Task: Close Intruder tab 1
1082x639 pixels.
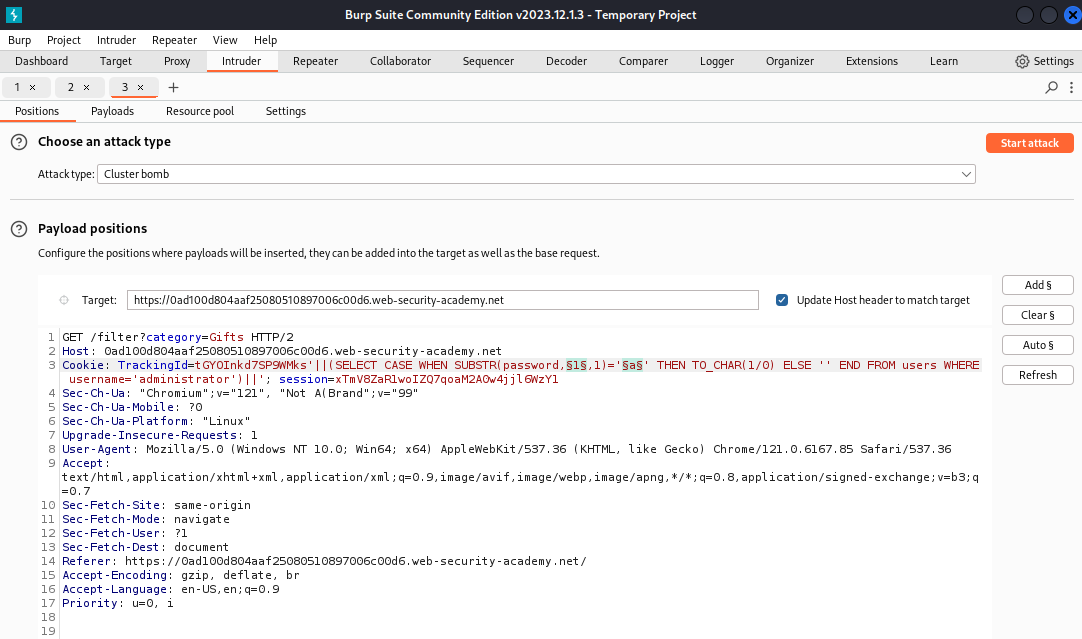Action: click(32, 88)
